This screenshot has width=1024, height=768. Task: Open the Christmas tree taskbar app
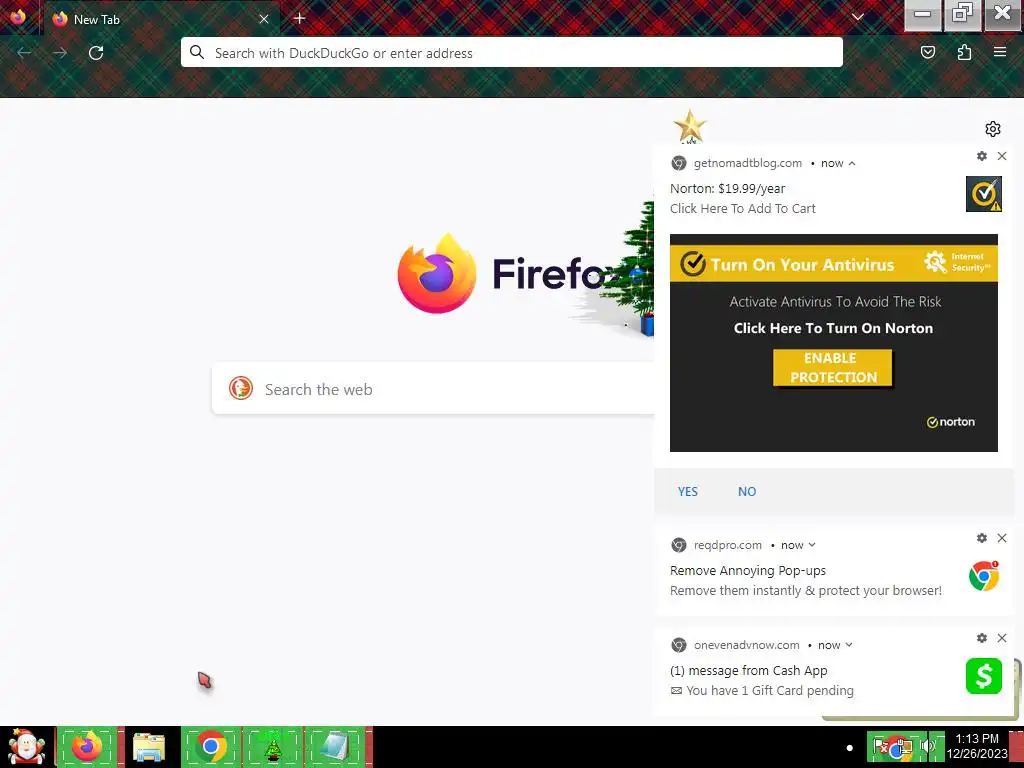272,746
